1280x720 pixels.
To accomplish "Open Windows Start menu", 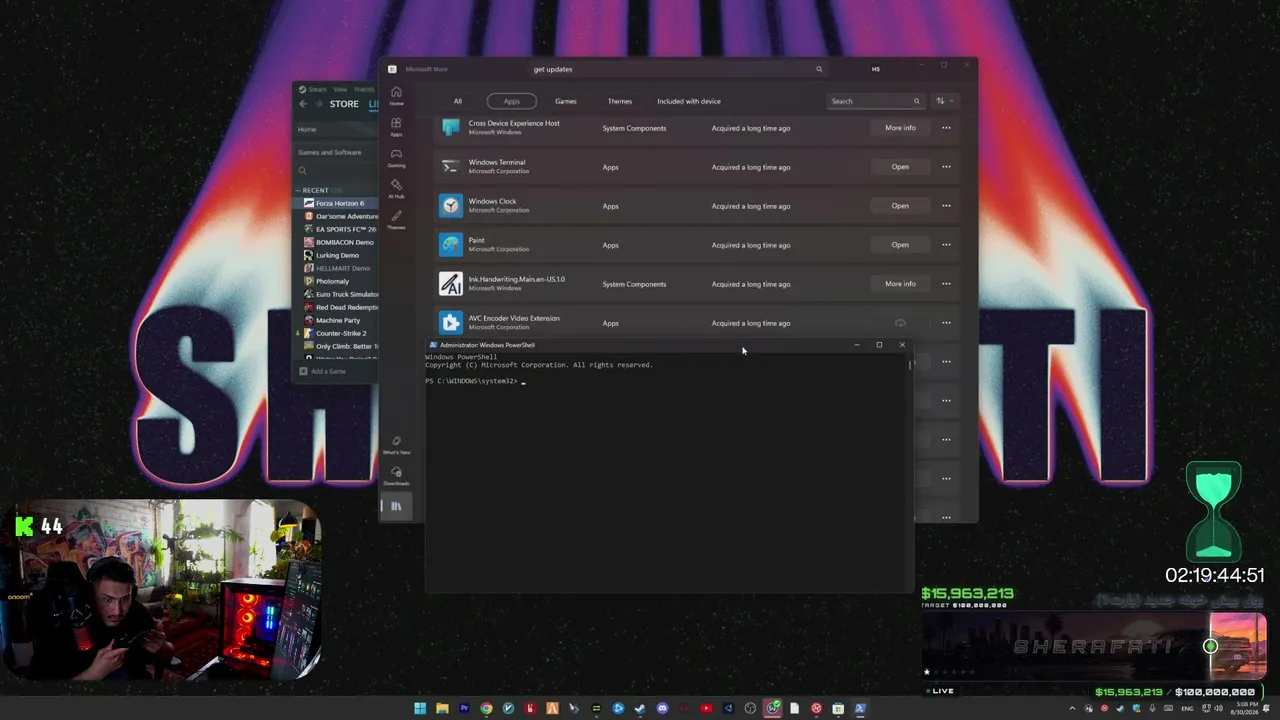I will coord(420,709).
